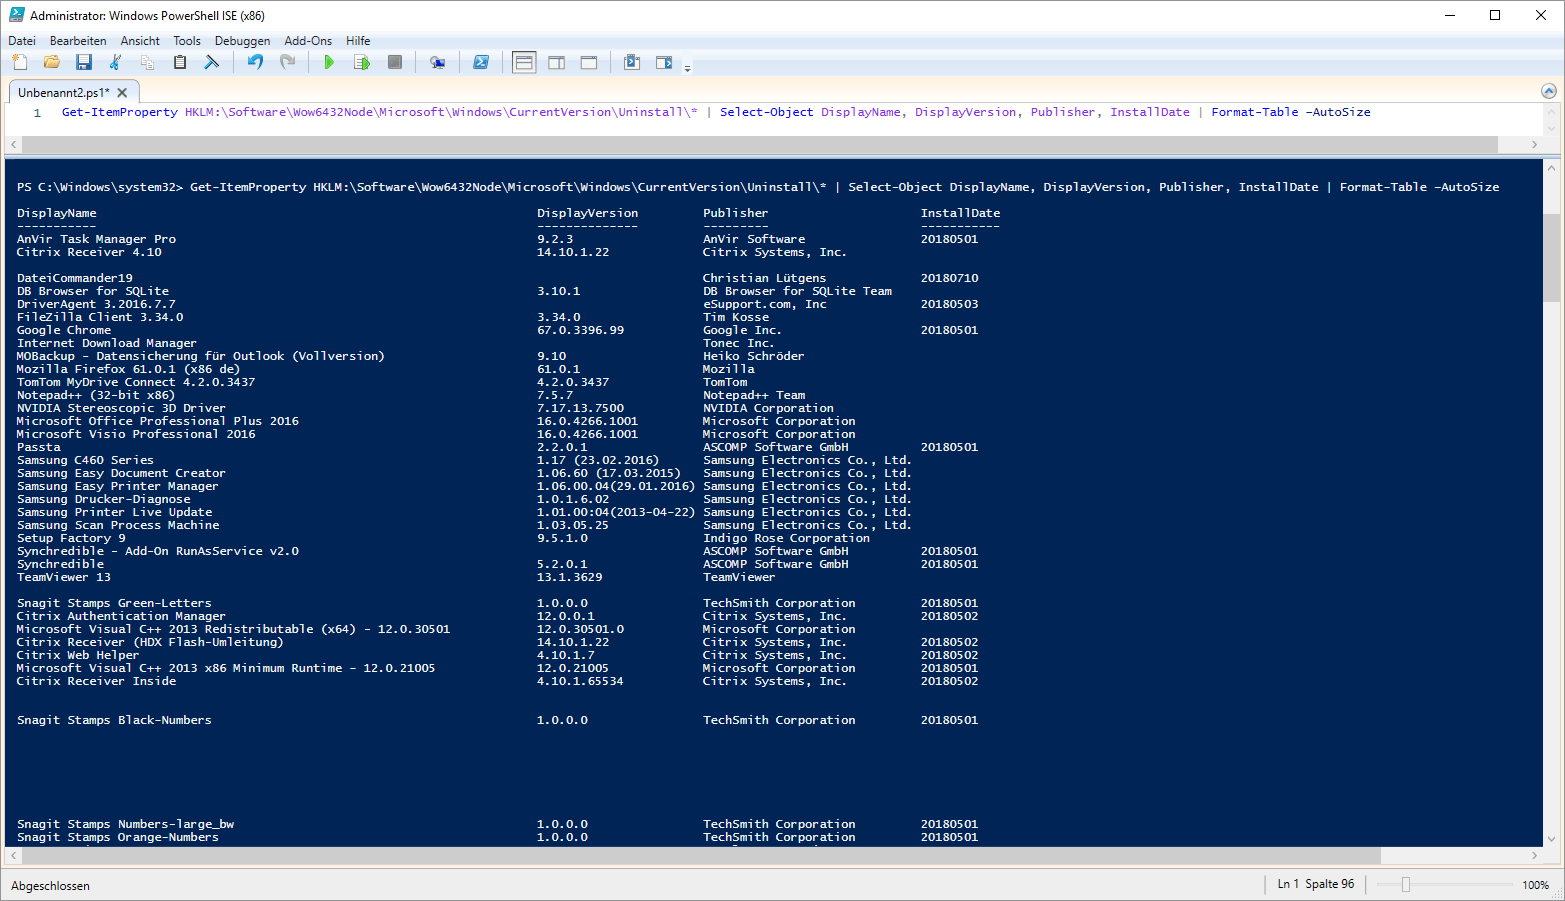Open the Debuggen menu
The width and height of the screenshot is (1565, 901).
pos(242,41)
